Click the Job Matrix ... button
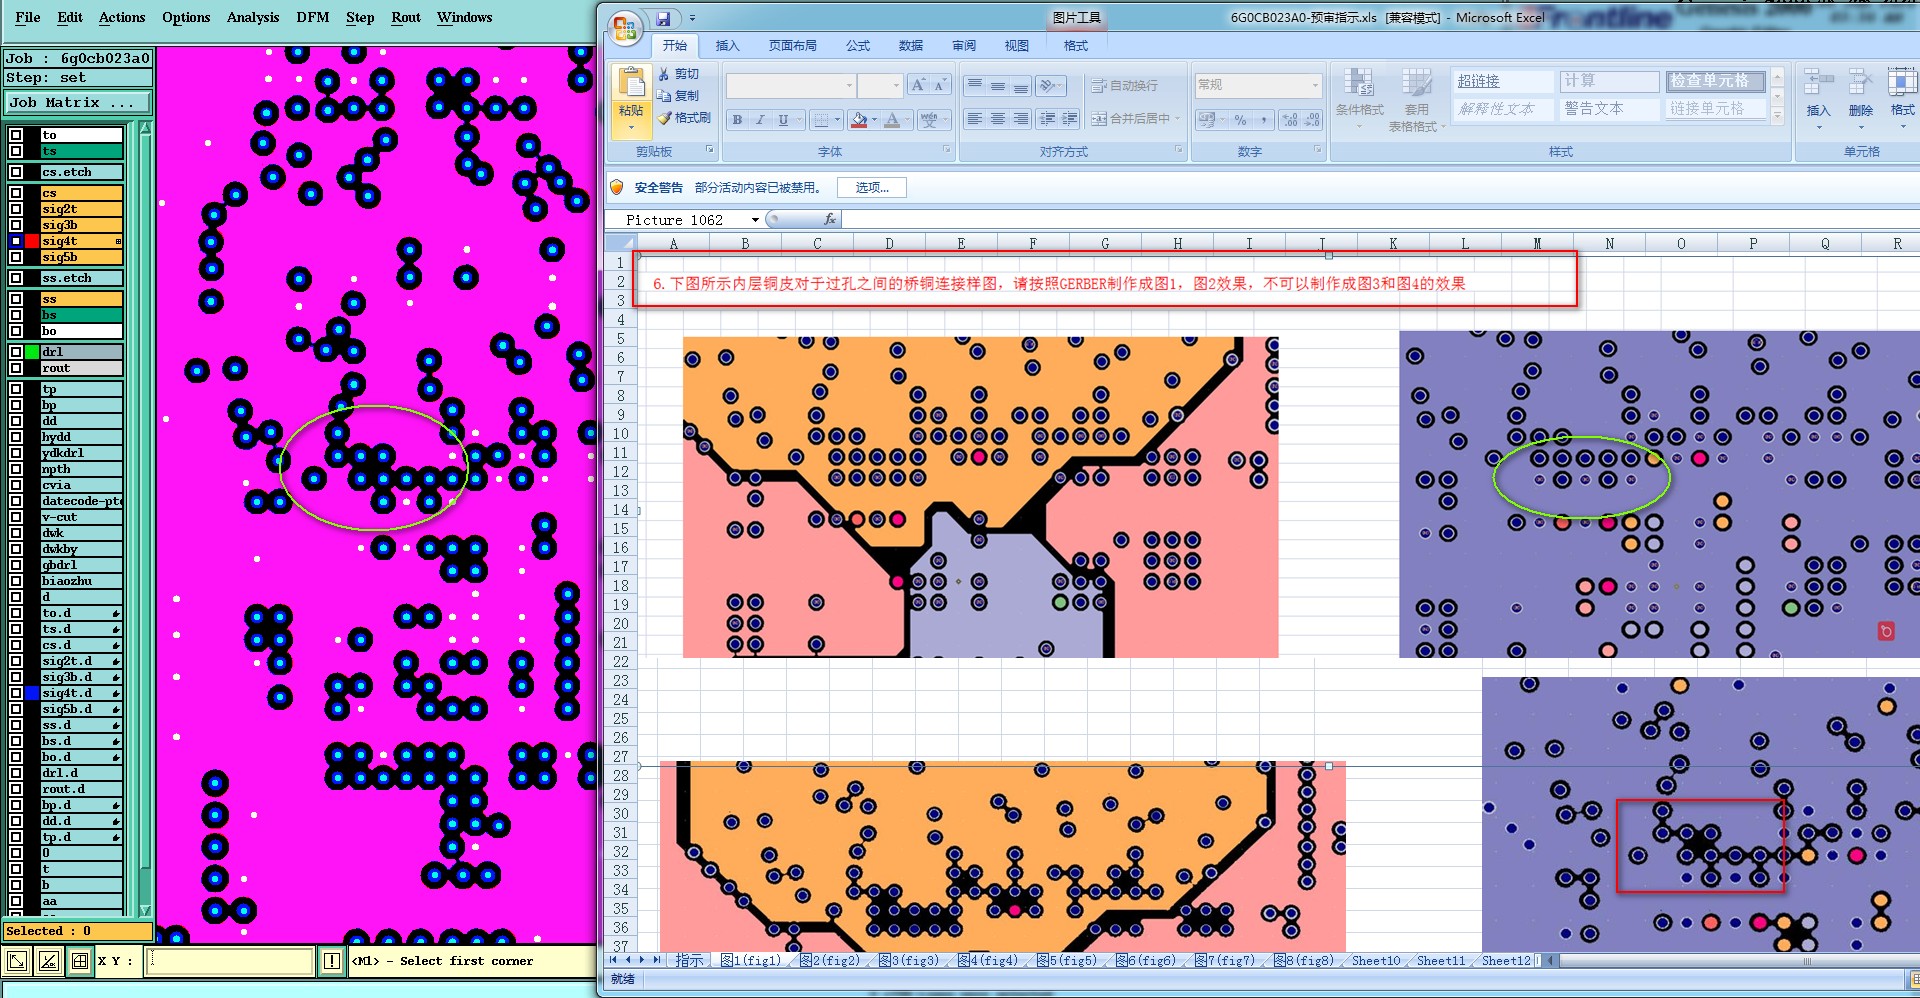Viewport: 1920px width, 998px height. [x=77, y=102]
